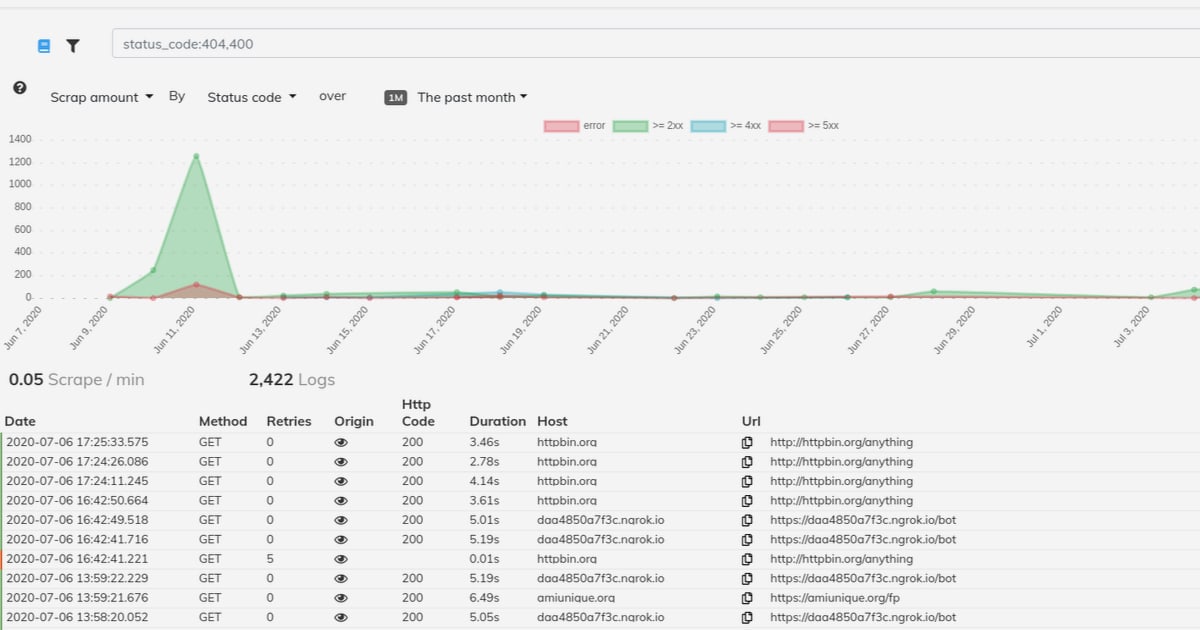The width and height of the screenshot is (1200, 630).
Task: Open the filter funnel icon
Action: (x=73, y=46)
